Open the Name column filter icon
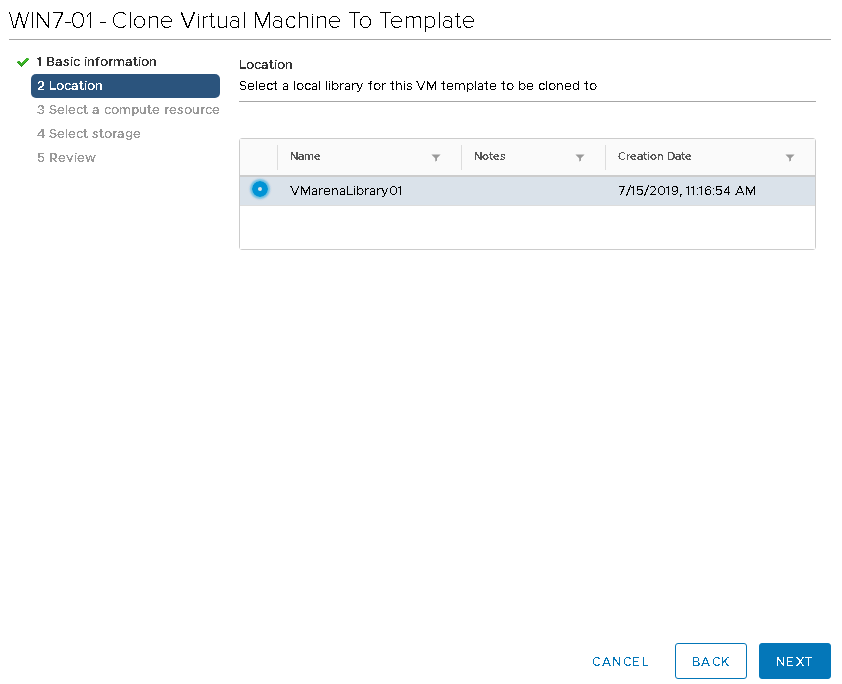 click(x=436, y=157)
